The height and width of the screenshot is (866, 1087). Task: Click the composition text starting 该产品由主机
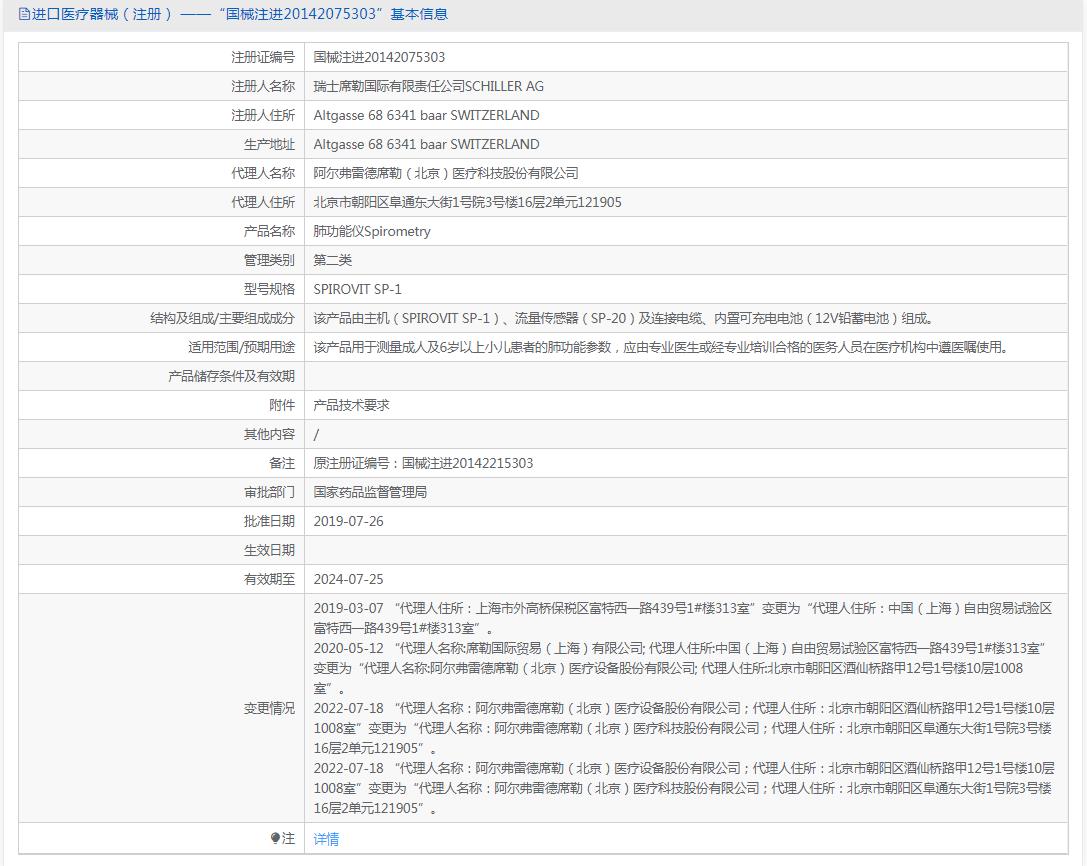pyautogui.click(x=623, y=318)
